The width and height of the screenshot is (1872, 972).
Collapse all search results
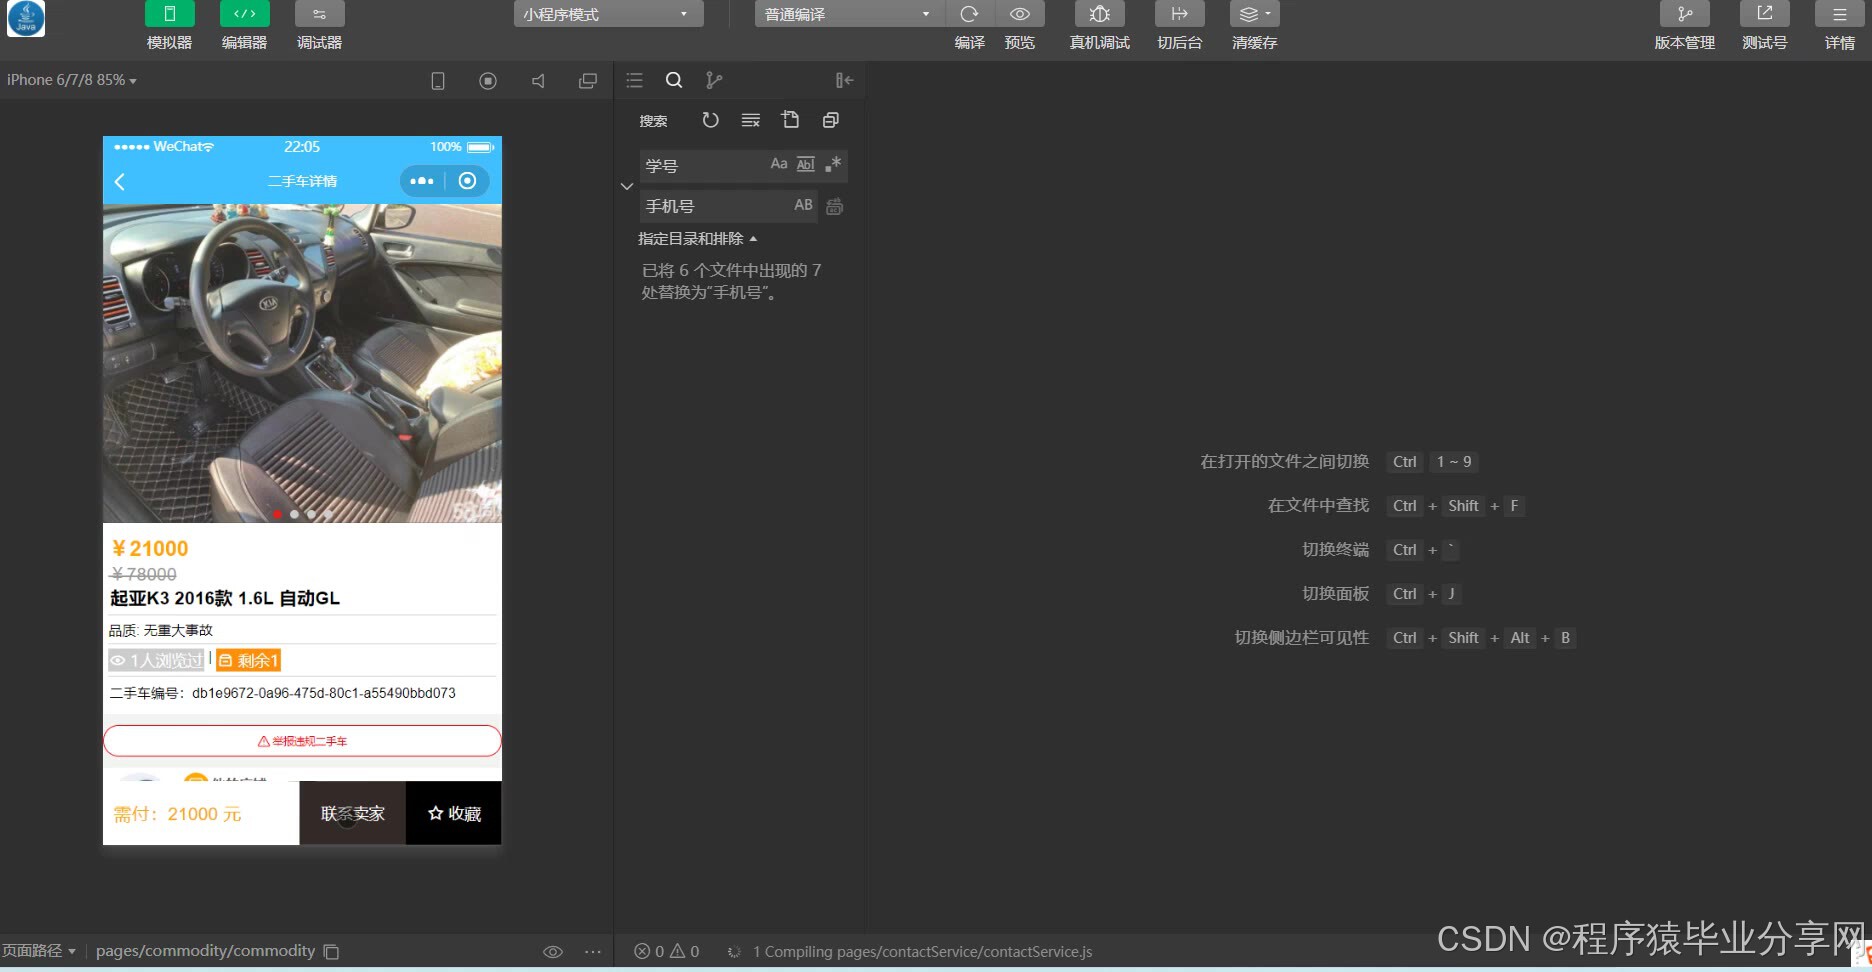(830, 120)
